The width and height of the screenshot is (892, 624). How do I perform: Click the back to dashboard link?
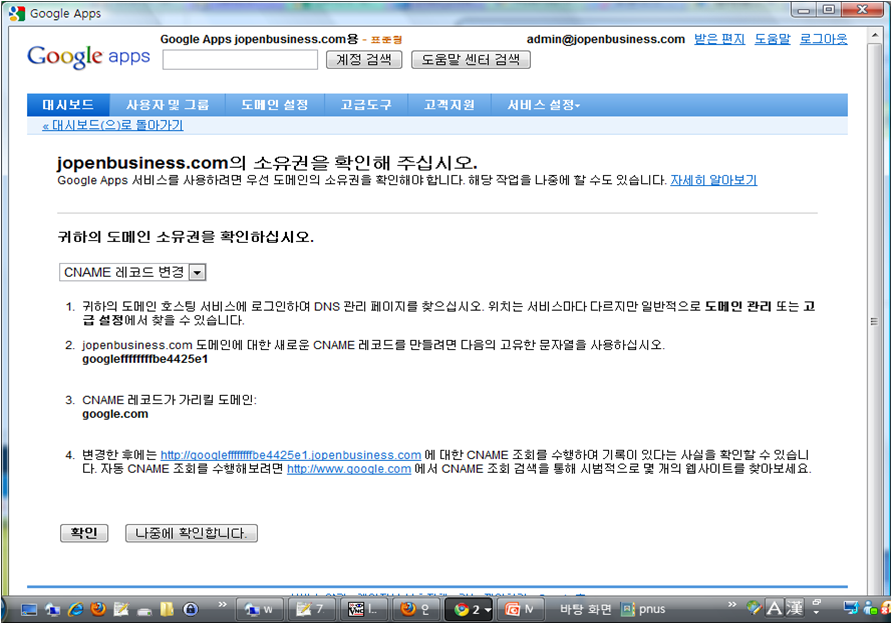113,125
